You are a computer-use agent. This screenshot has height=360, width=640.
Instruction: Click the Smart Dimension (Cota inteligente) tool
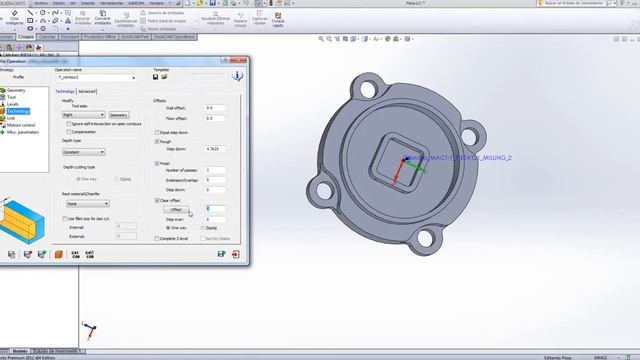click(x=14, y=18)
